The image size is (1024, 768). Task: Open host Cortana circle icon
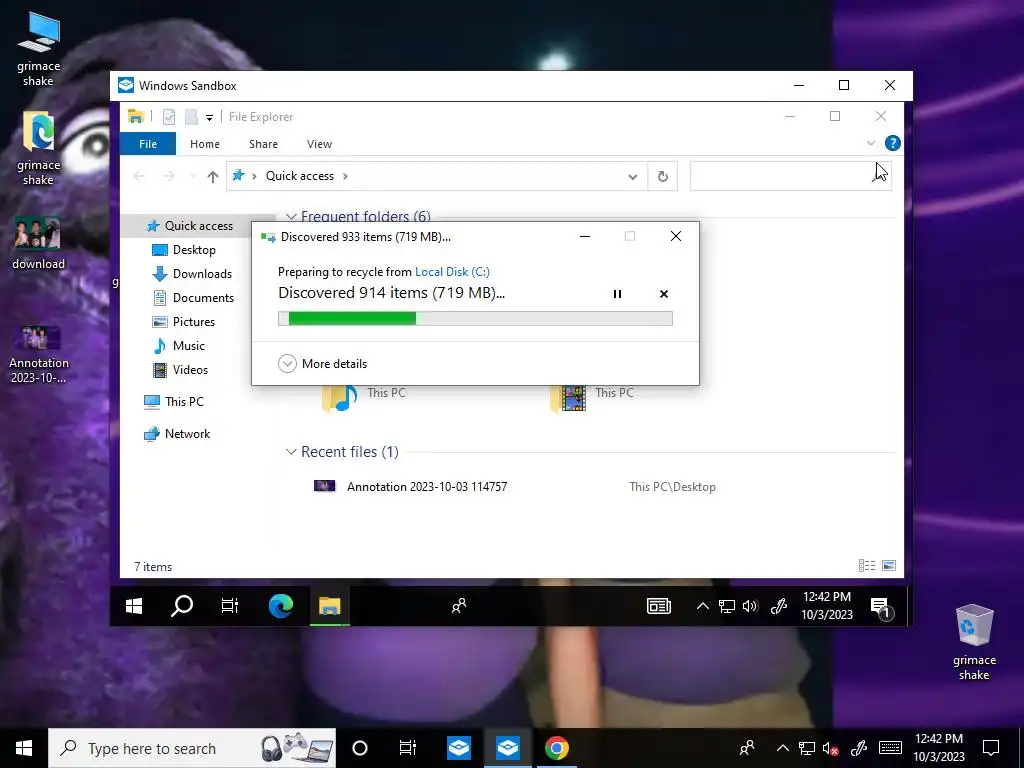pos(360,748)
